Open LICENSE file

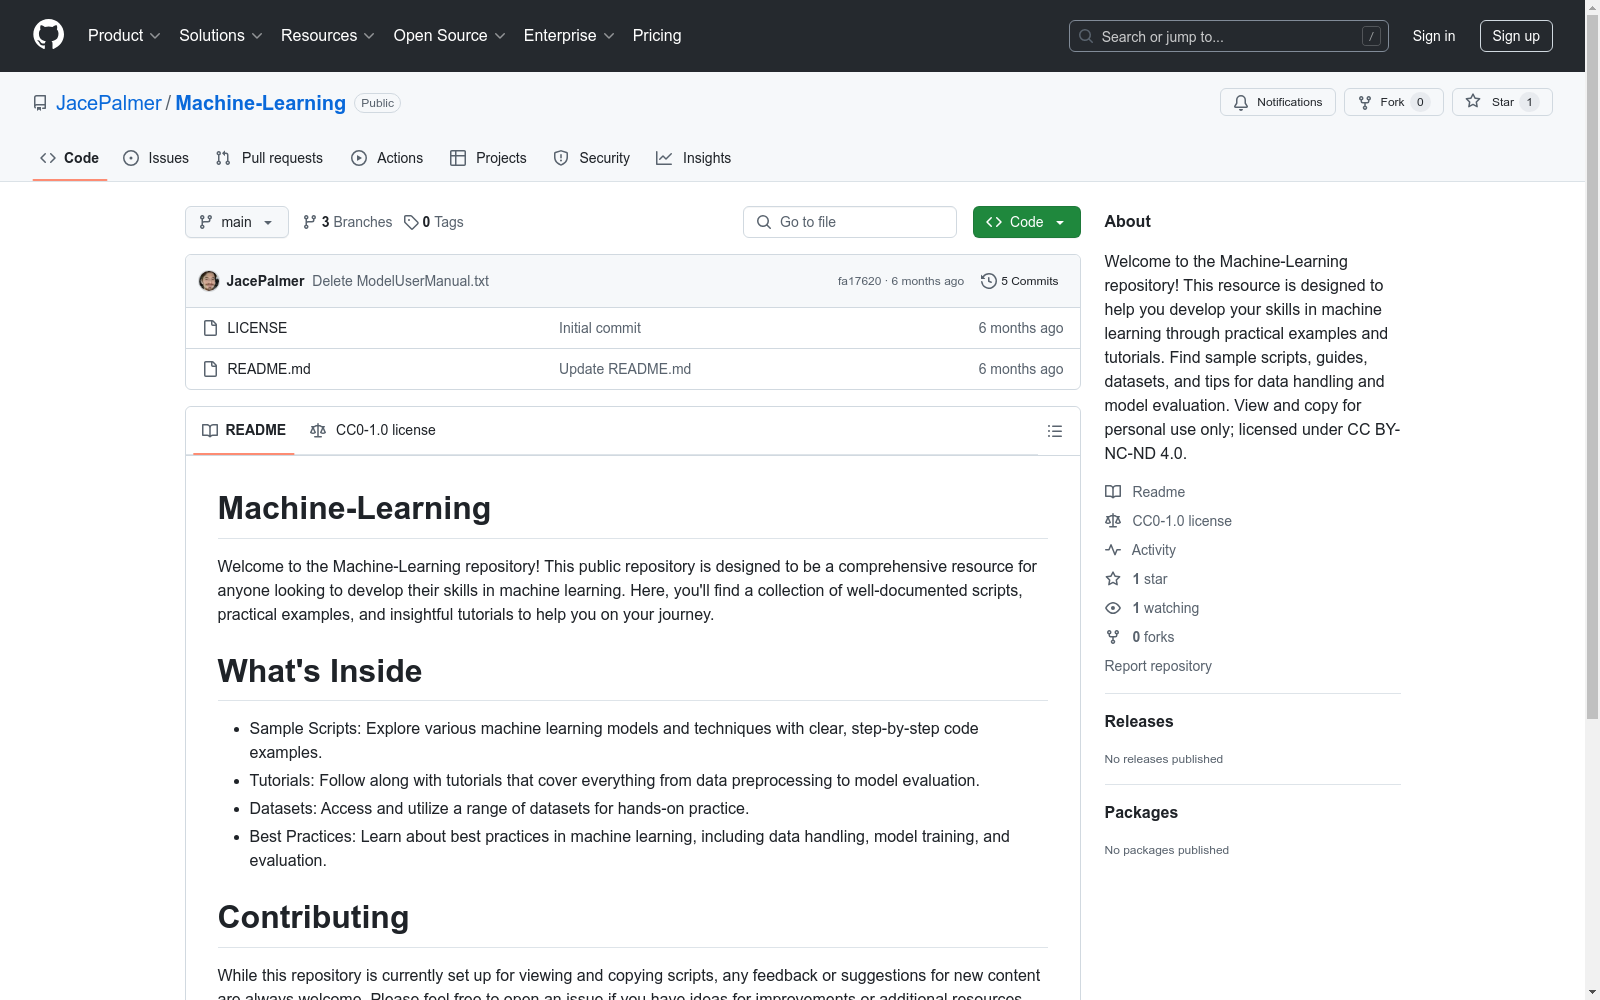257,328
